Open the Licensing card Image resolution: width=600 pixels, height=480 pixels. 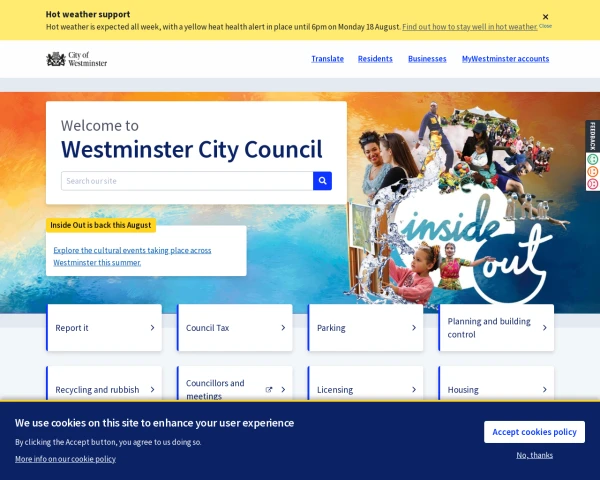coord(365,384)
